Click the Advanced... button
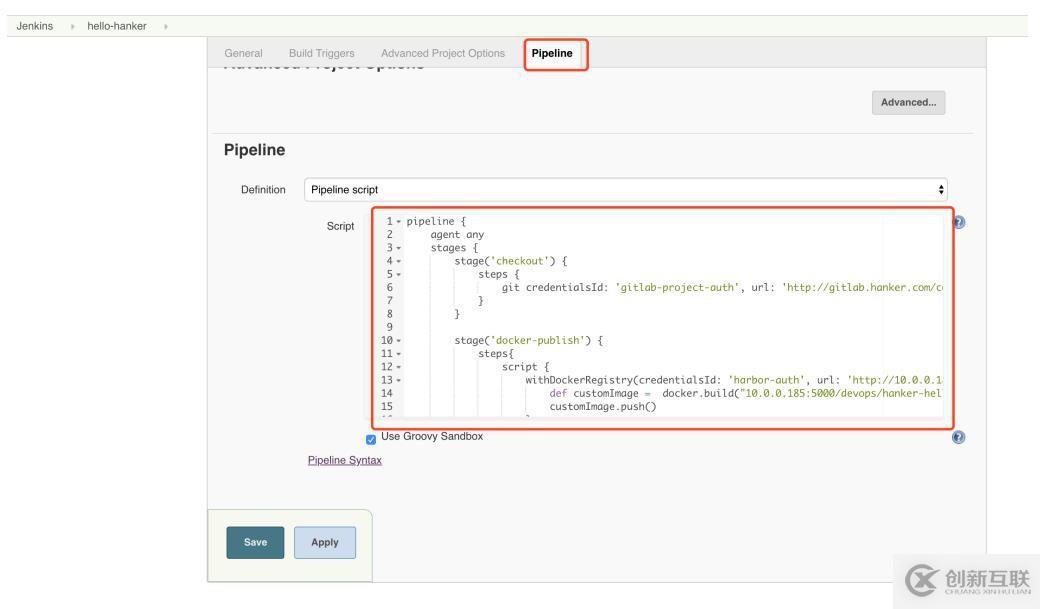This screenshot has width=1040, height=609. point(908,102)
